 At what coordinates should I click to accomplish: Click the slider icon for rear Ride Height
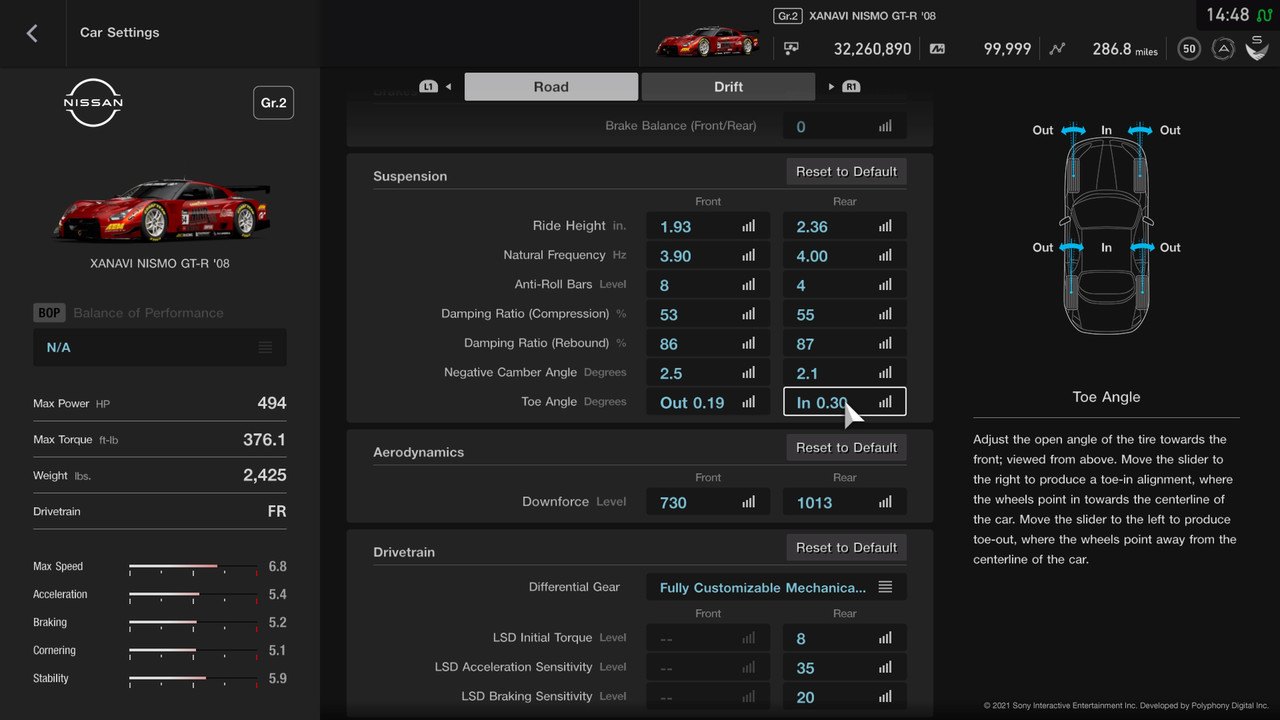point(885,226)
